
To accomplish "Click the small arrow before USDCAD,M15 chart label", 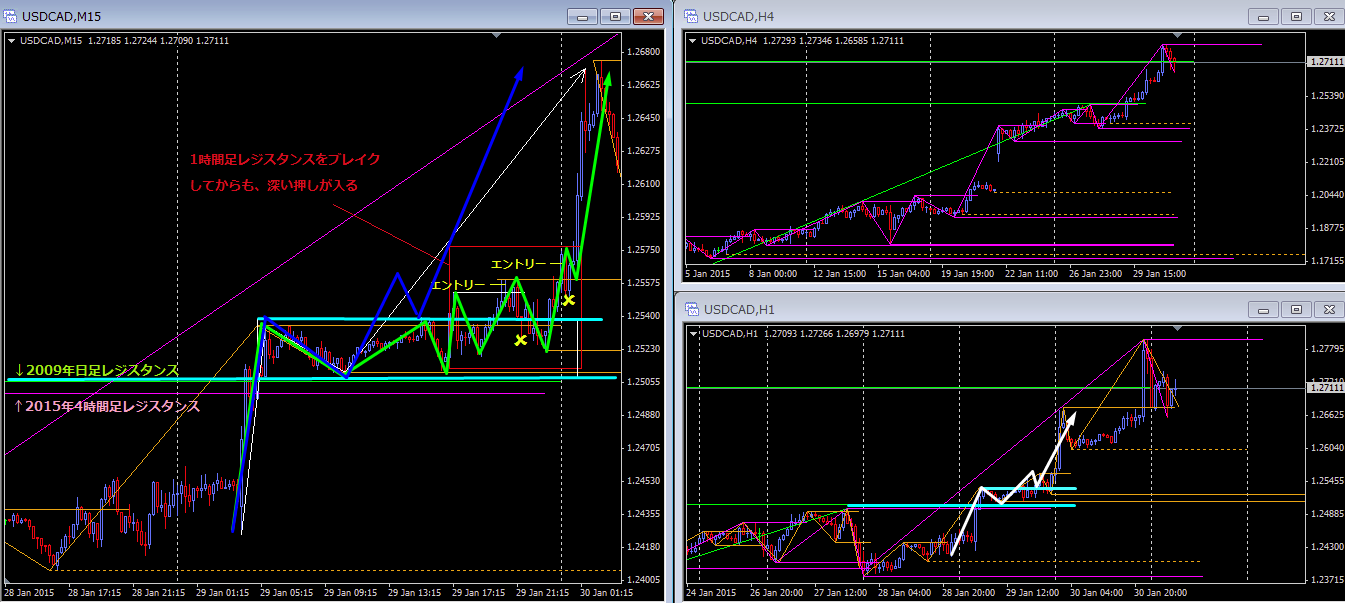I will 13,41.
